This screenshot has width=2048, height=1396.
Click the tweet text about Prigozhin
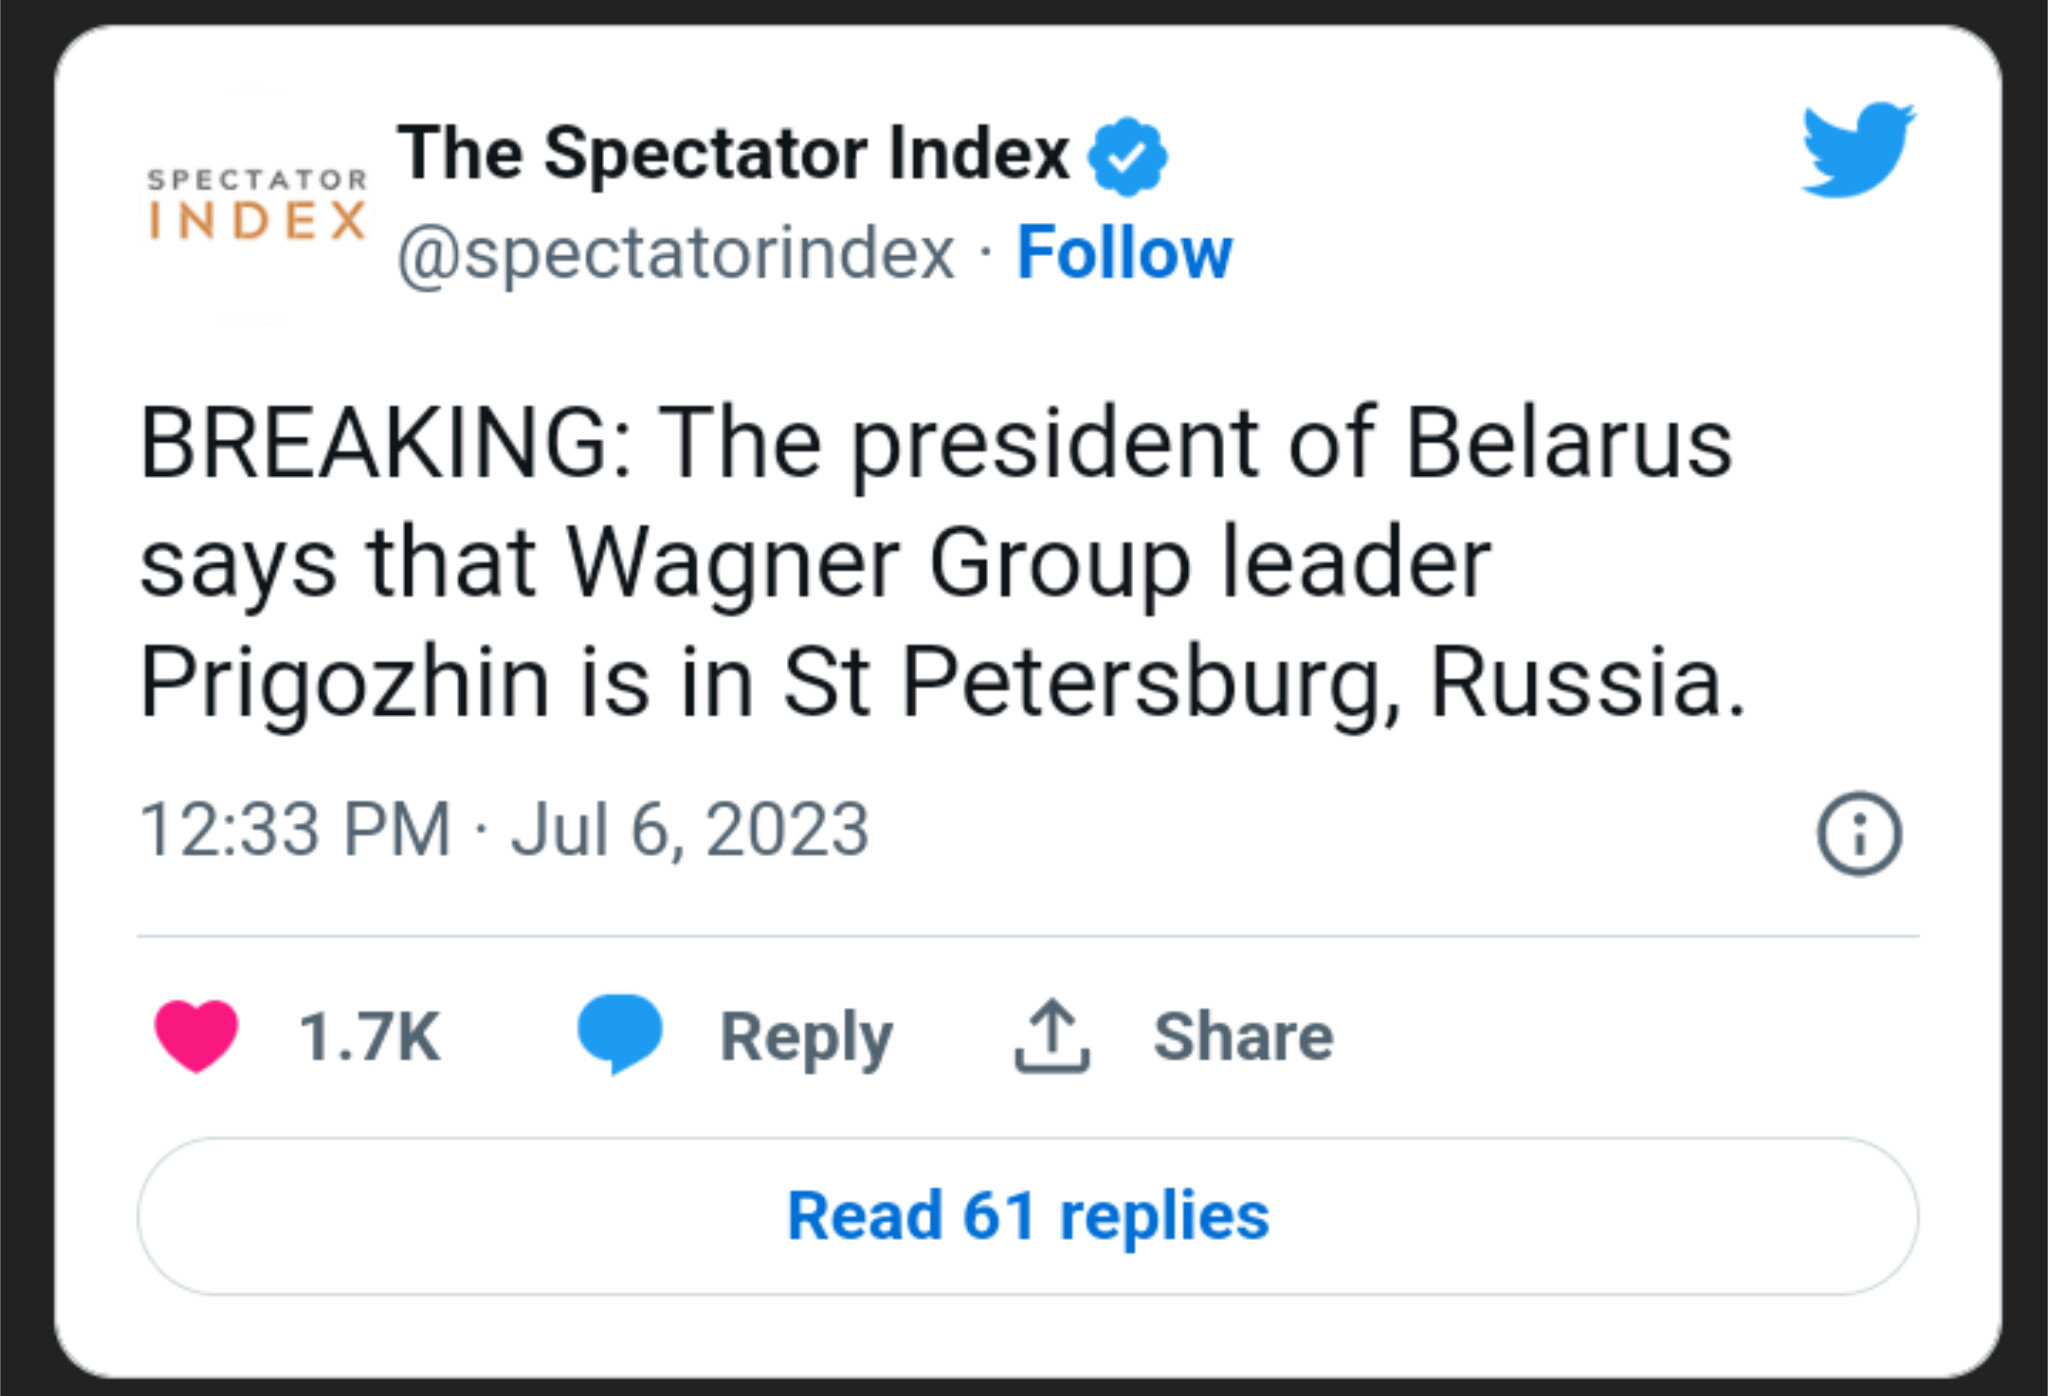(x=940, y=562)
